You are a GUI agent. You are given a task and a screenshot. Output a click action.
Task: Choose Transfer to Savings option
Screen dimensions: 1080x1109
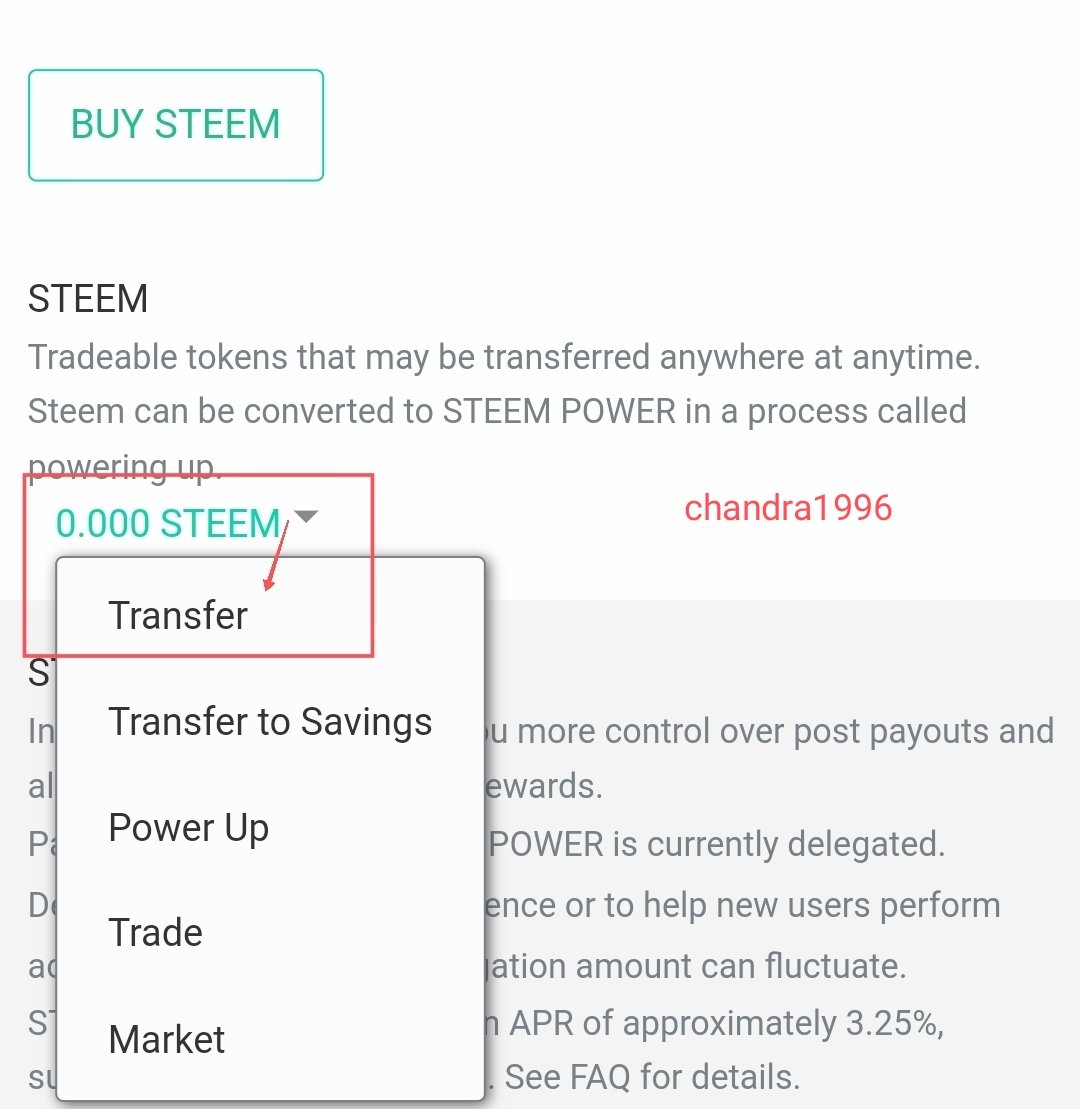270,722
